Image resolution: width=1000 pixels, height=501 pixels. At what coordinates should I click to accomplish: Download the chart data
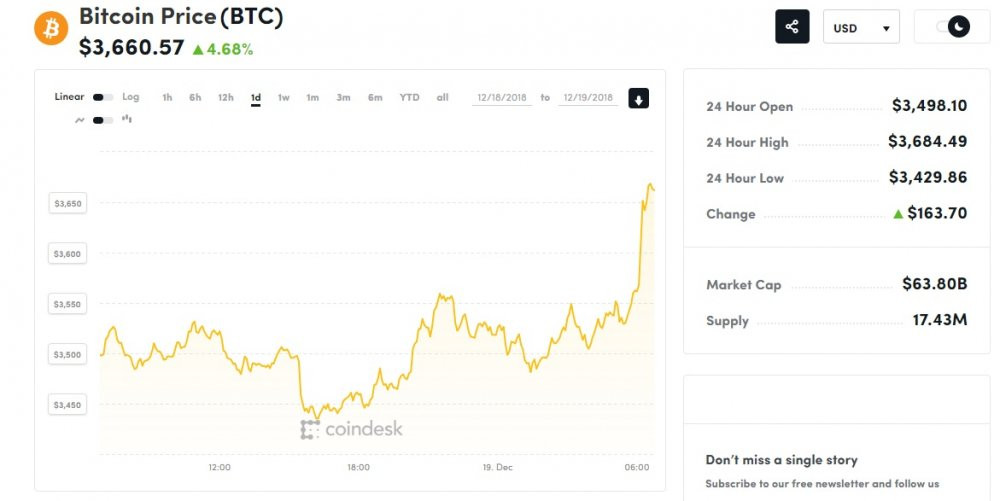click(638, 98)
